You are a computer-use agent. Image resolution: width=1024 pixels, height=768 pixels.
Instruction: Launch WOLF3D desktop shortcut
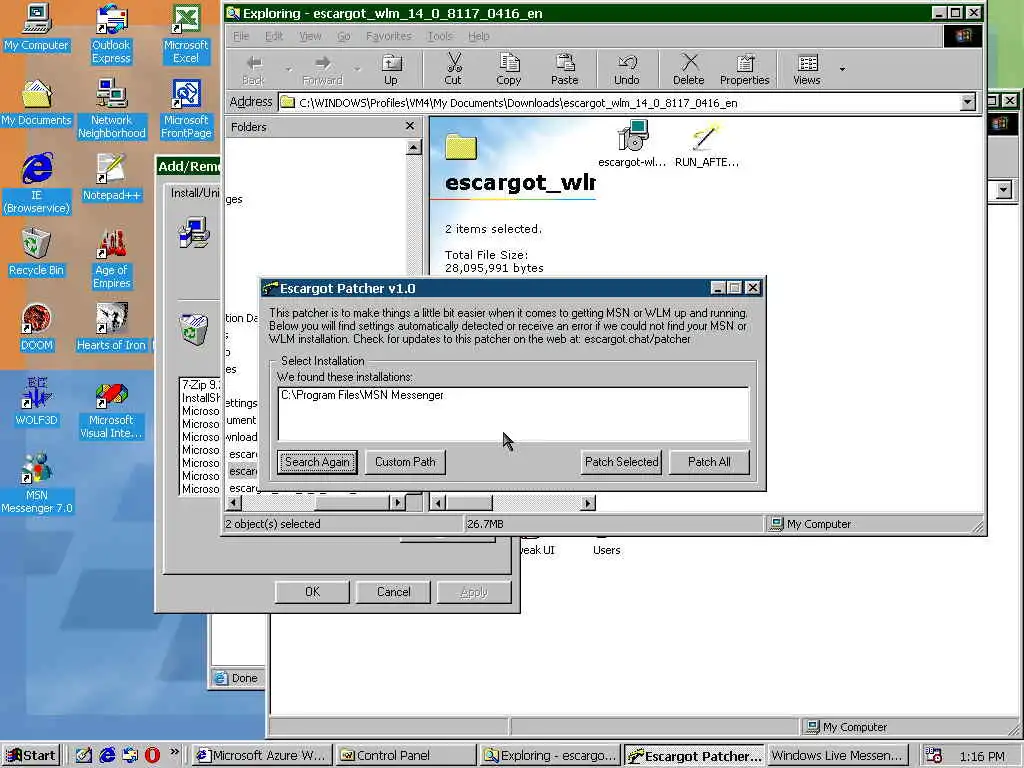(x=37, y=402)
